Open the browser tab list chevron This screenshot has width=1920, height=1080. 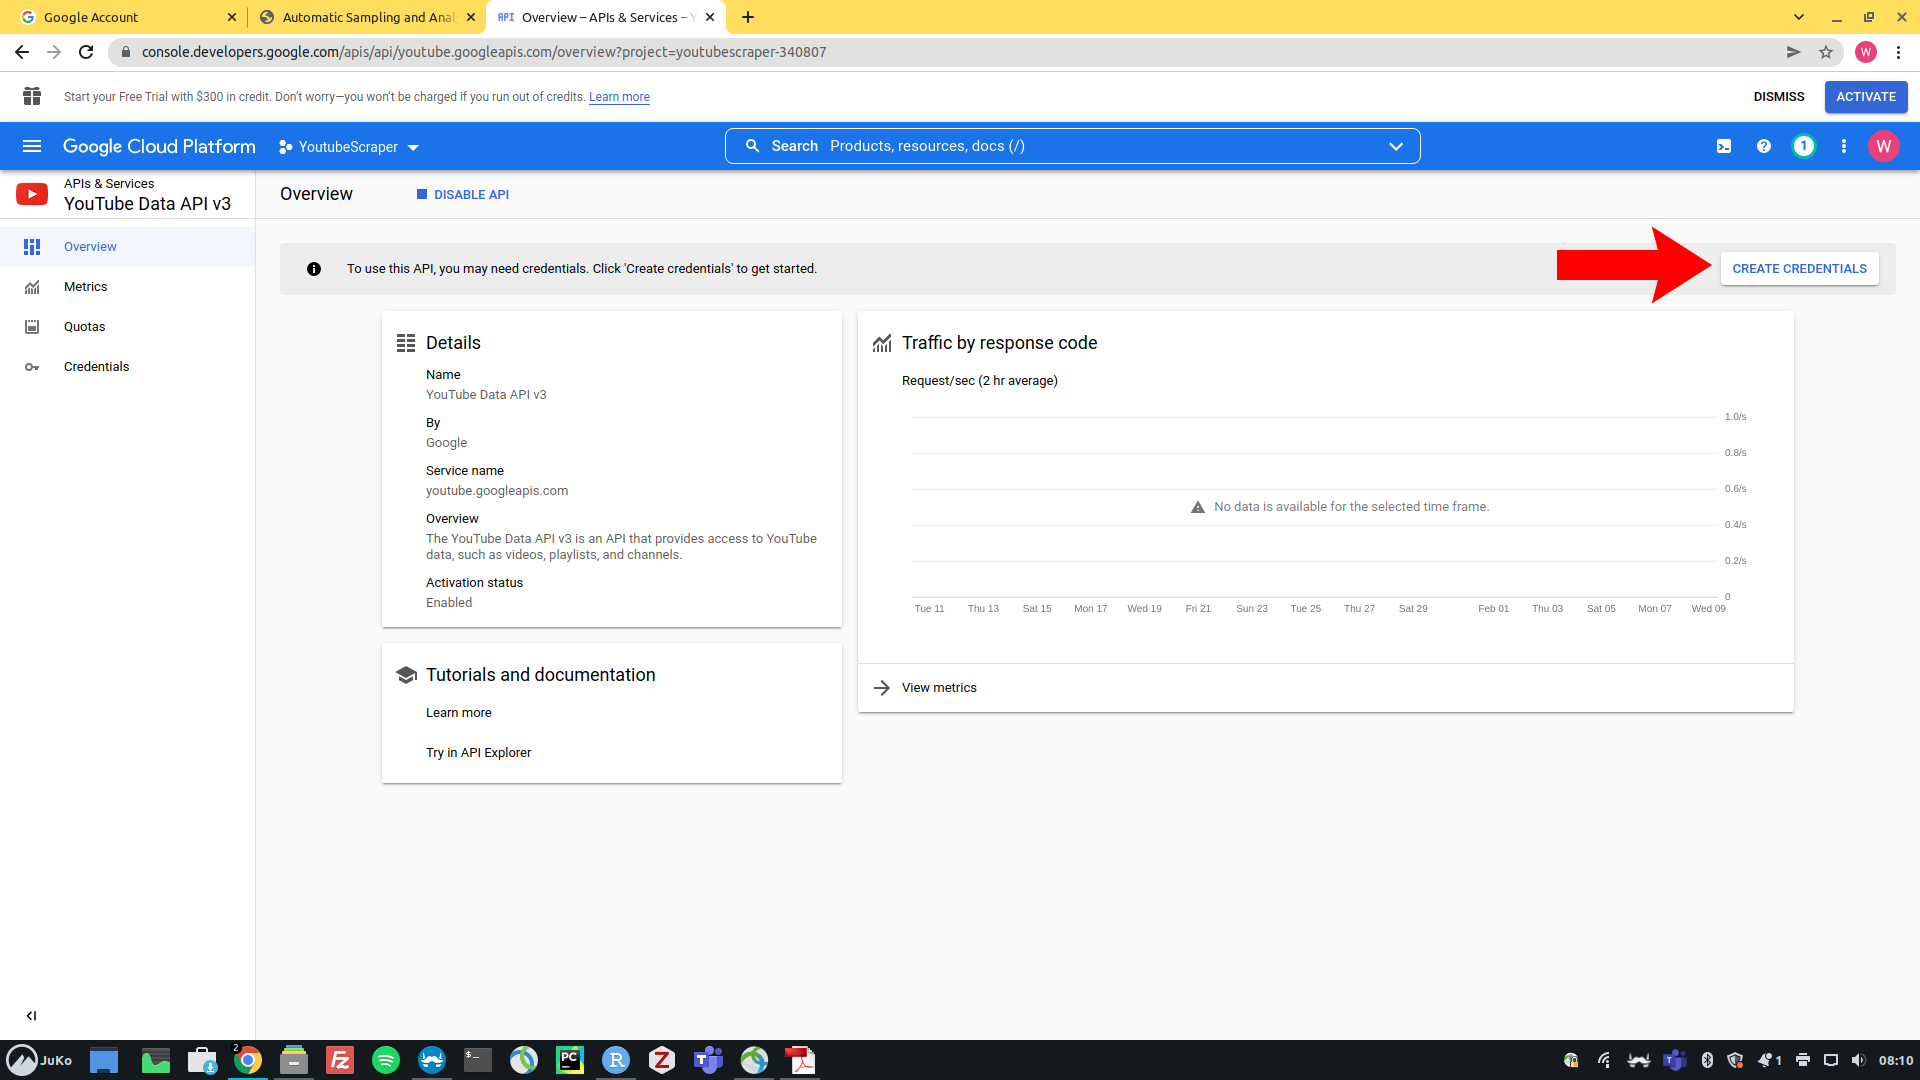click(1799, 17)
